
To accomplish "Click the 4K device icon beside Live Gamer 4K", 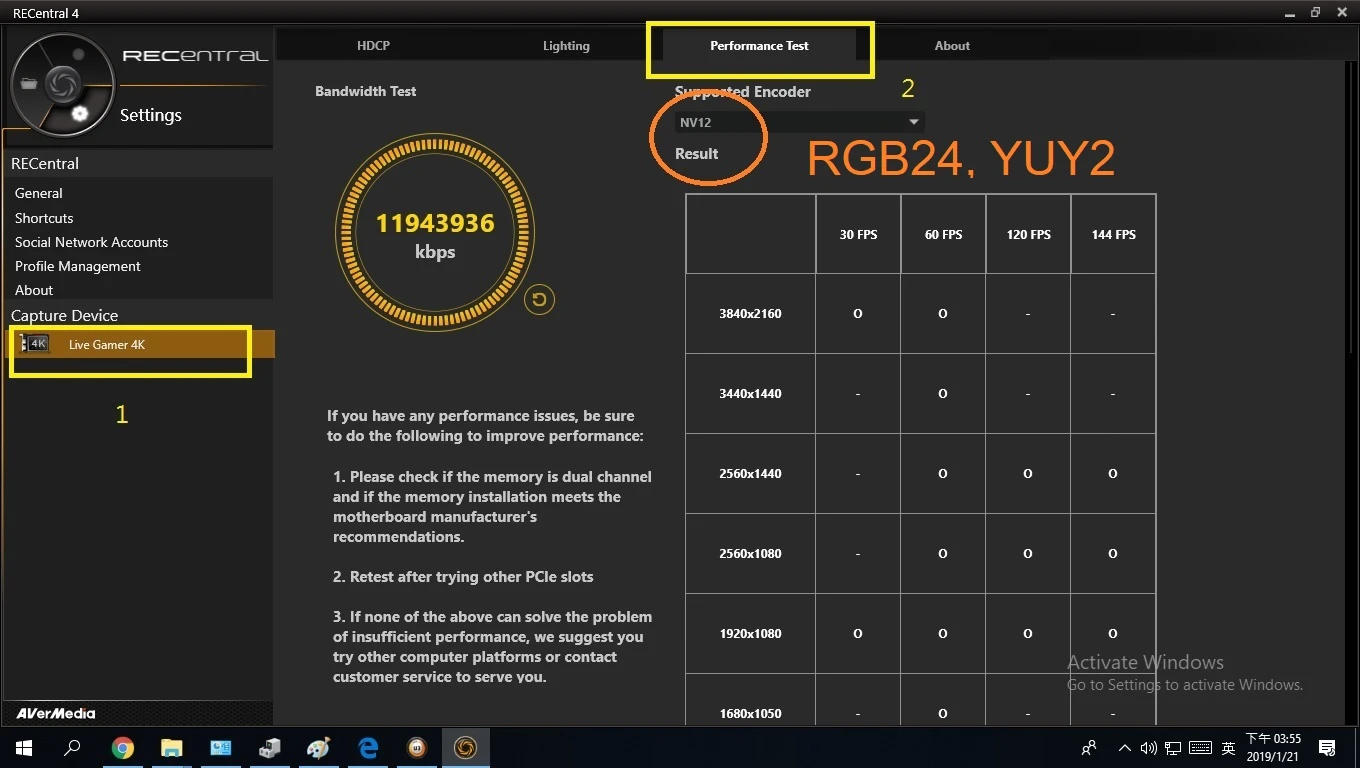I will tap(36, 344).
